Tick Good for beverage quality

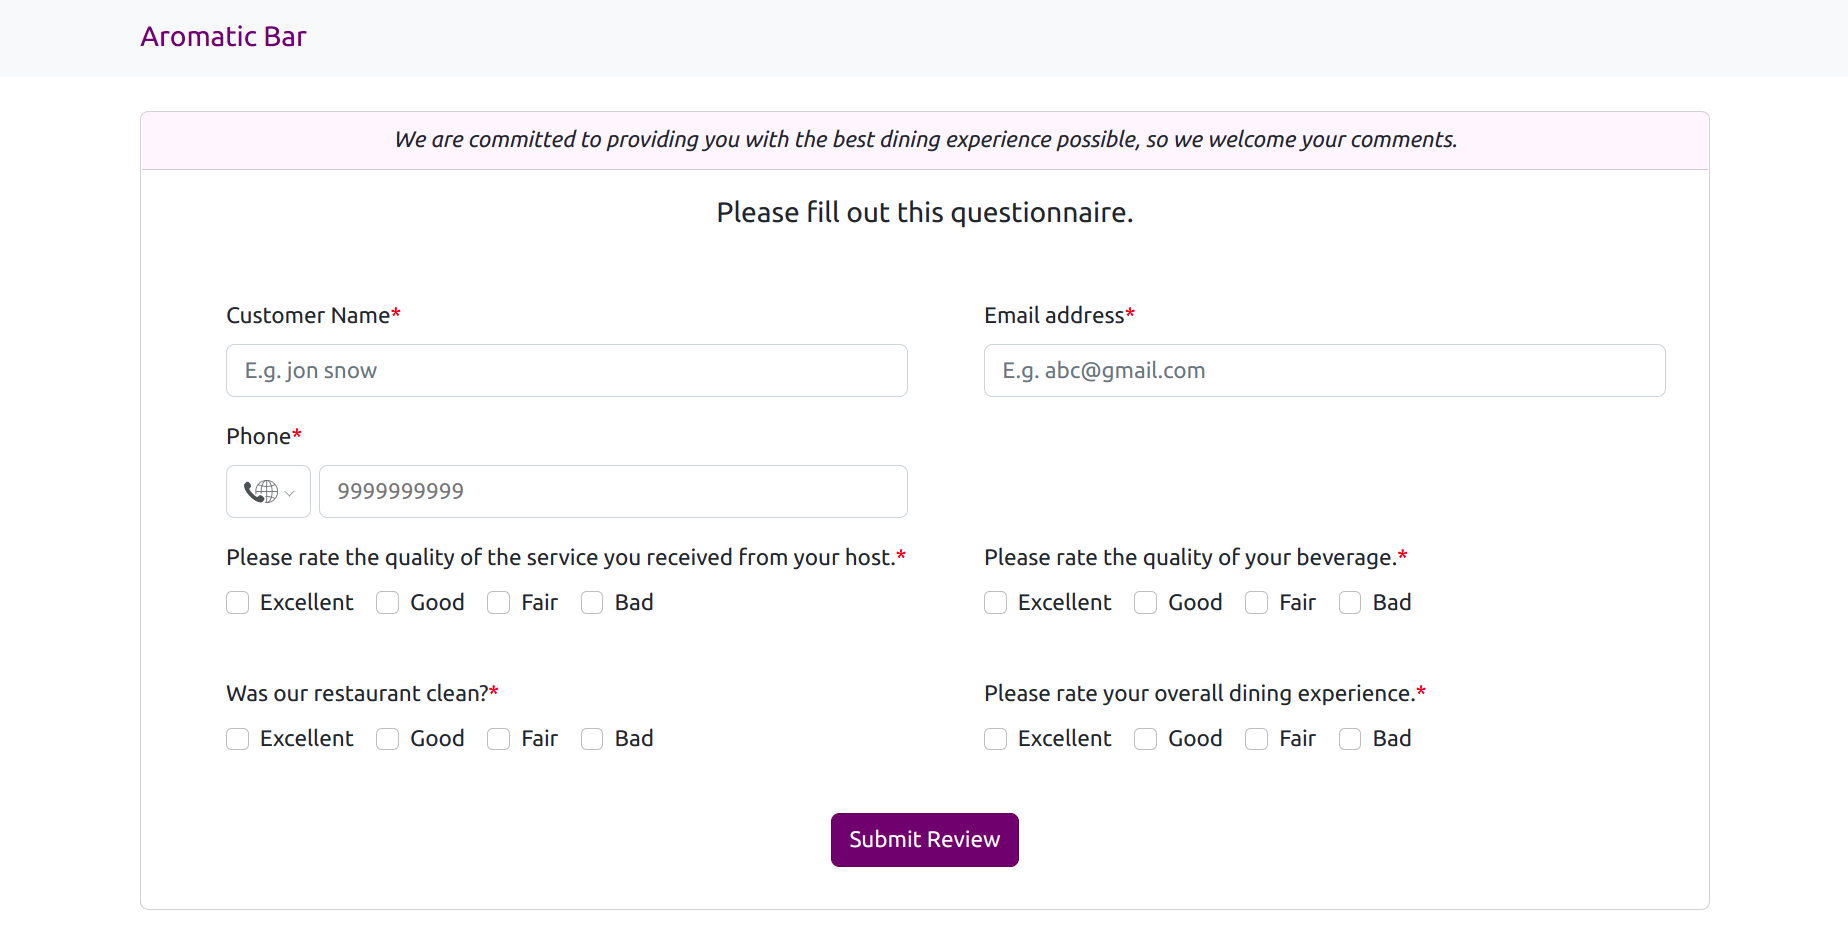click(1146, 603)
